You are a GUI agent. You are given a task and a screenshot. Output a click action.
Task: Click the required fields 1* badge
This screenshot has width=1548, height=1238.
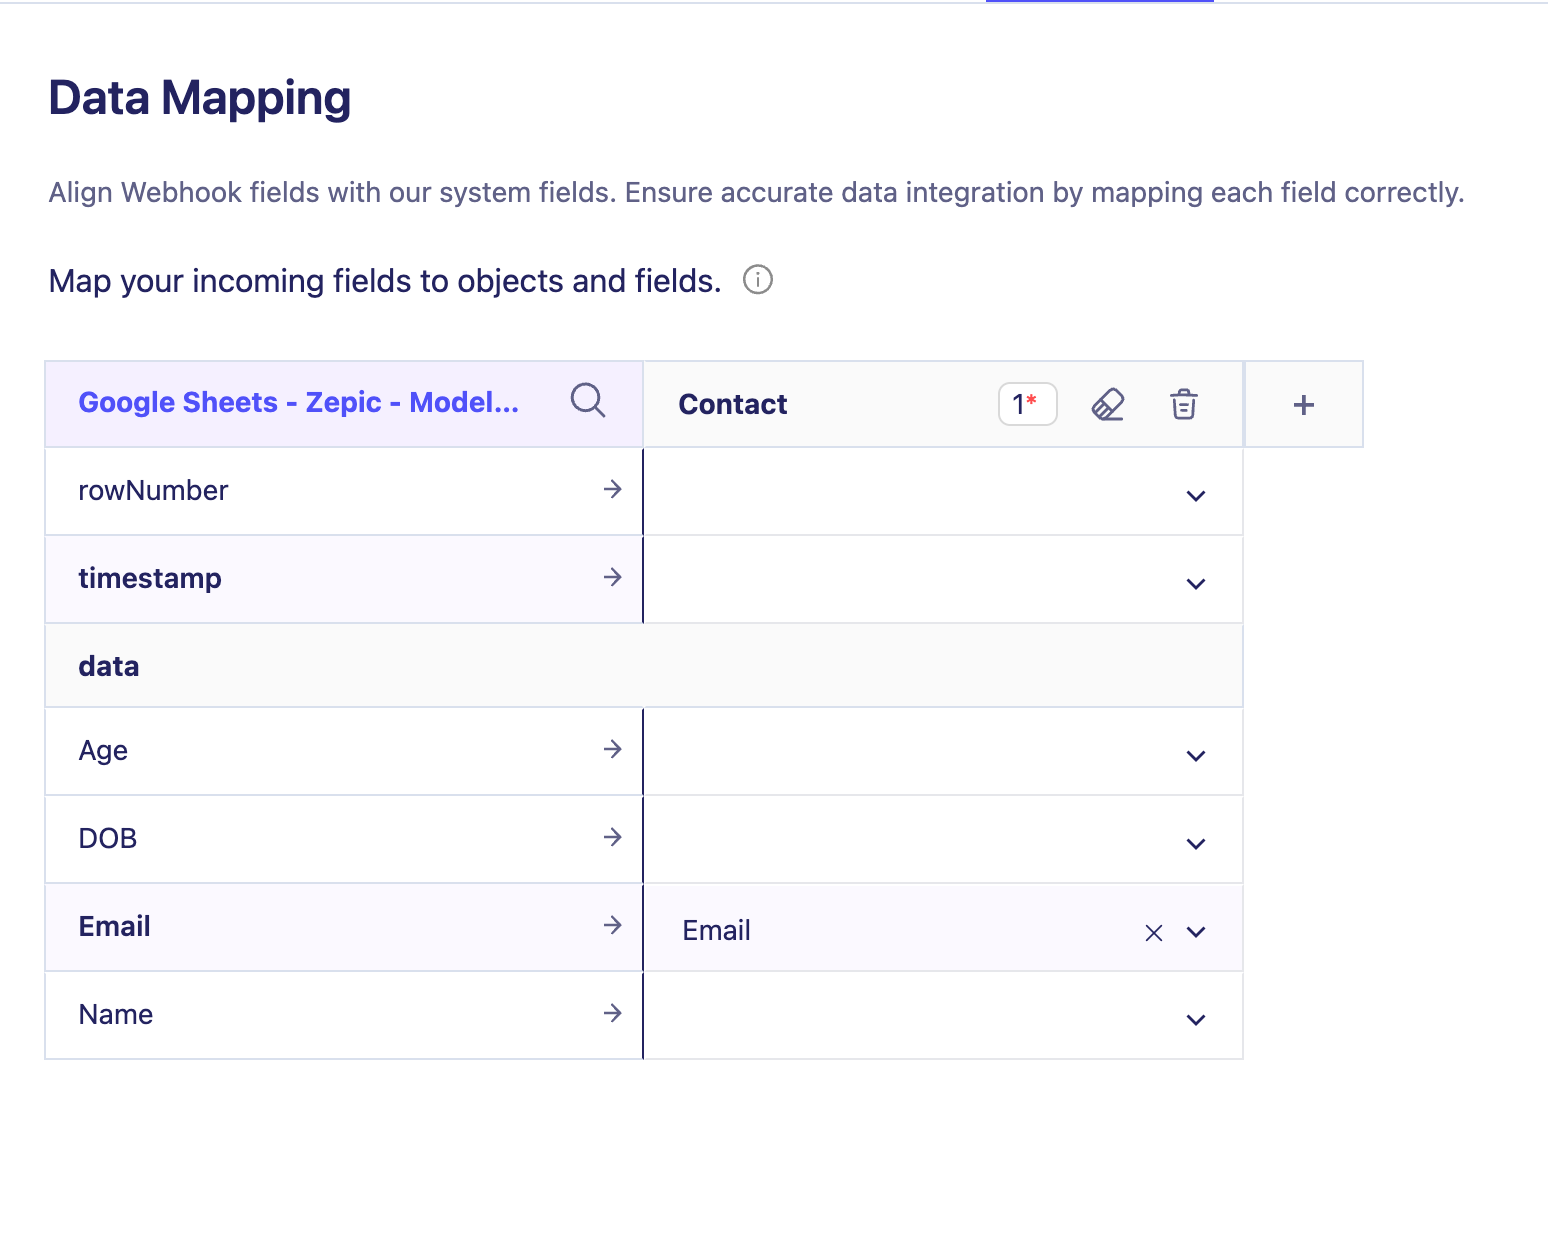click(1027, 405)
